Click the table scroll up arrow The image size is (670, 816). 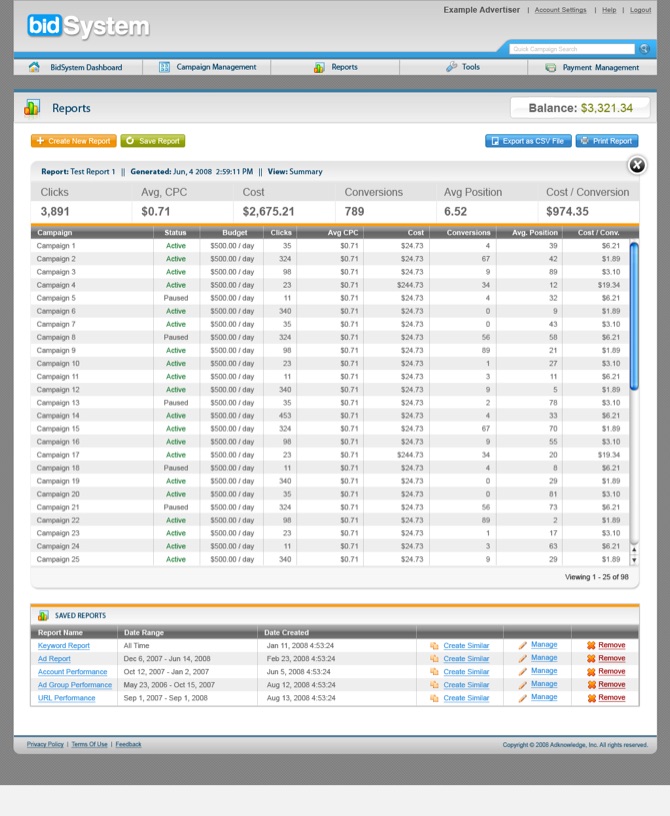click(634, 550)
